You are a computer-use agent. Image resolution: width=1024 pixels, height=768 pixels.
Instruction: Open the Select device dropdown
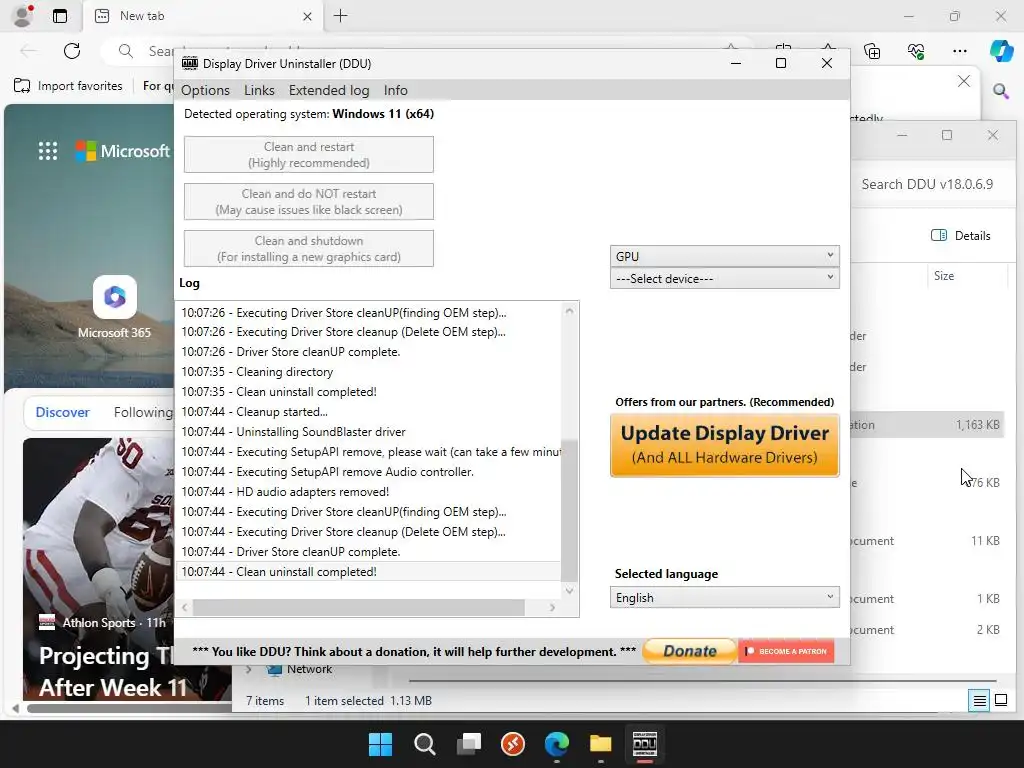point(724,278)
